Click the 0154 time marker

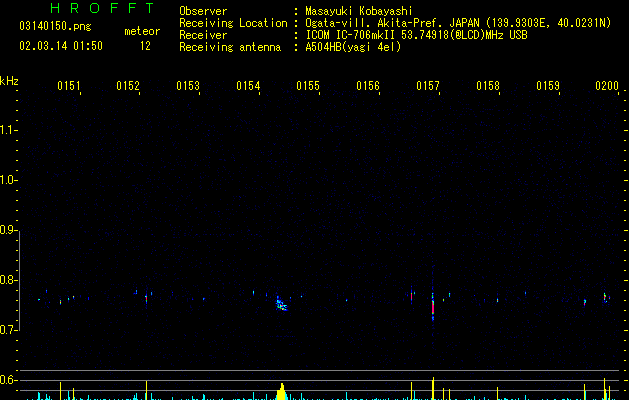click(248, 86)
